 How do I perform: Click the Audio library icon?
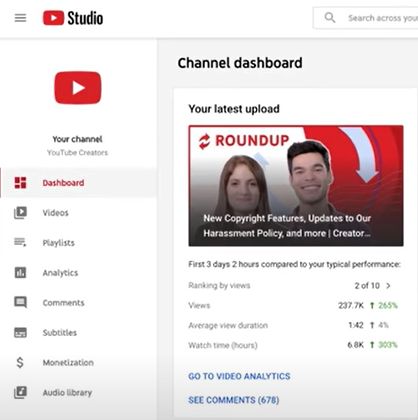[20, 392]
